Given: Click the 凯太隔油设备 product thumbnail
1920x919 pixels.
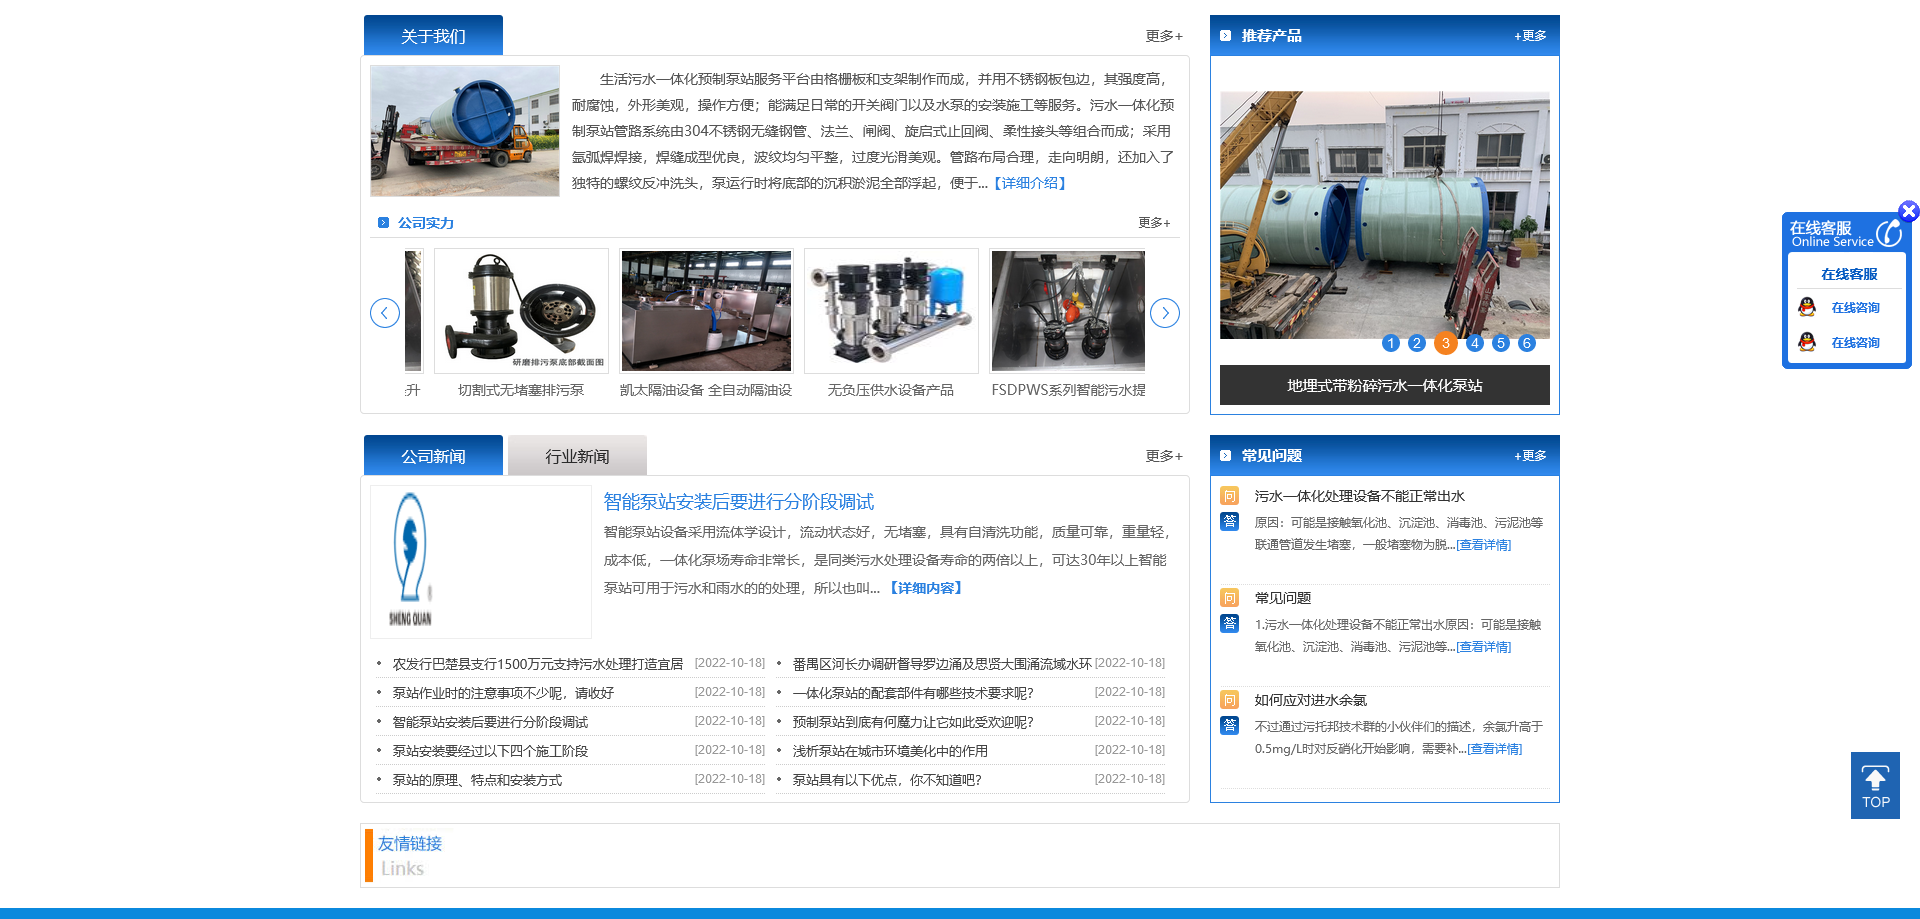Looking at the screenshot, I should (x=705, y=310).
